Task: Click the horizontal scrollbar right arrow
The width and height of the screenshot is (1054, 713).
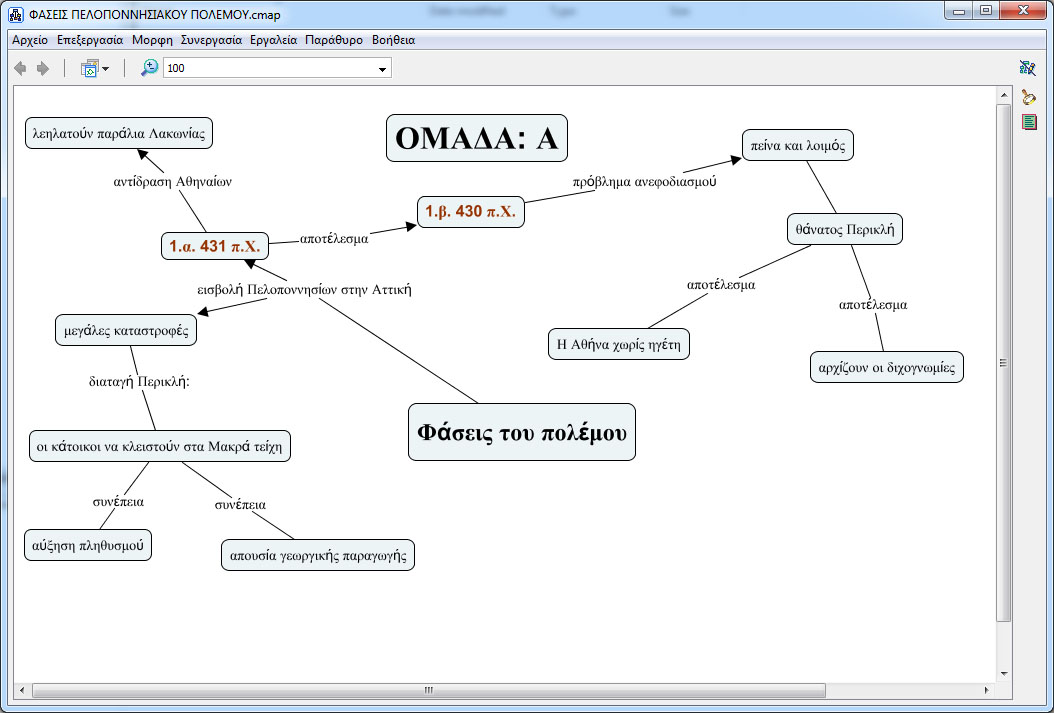Action: pos(988,690)
